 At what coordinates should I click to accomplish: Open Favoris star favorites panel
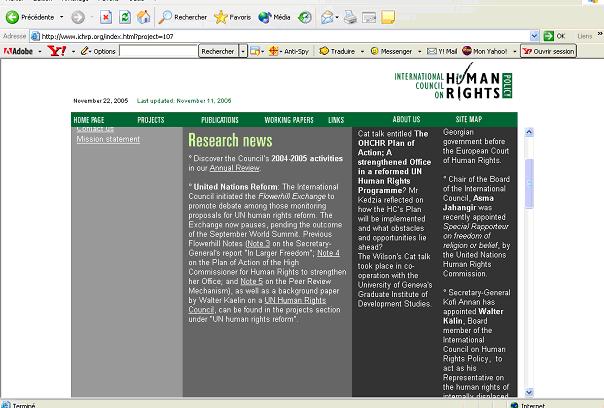[x=221, y=17]
